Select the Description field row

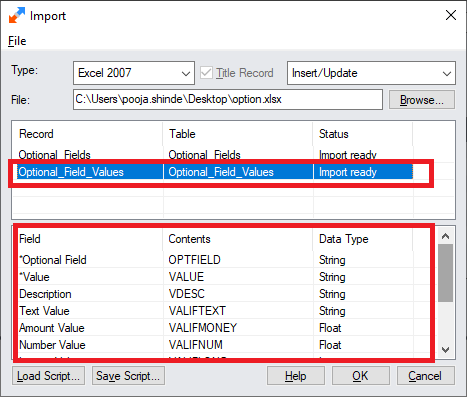[x=215, y=294]
